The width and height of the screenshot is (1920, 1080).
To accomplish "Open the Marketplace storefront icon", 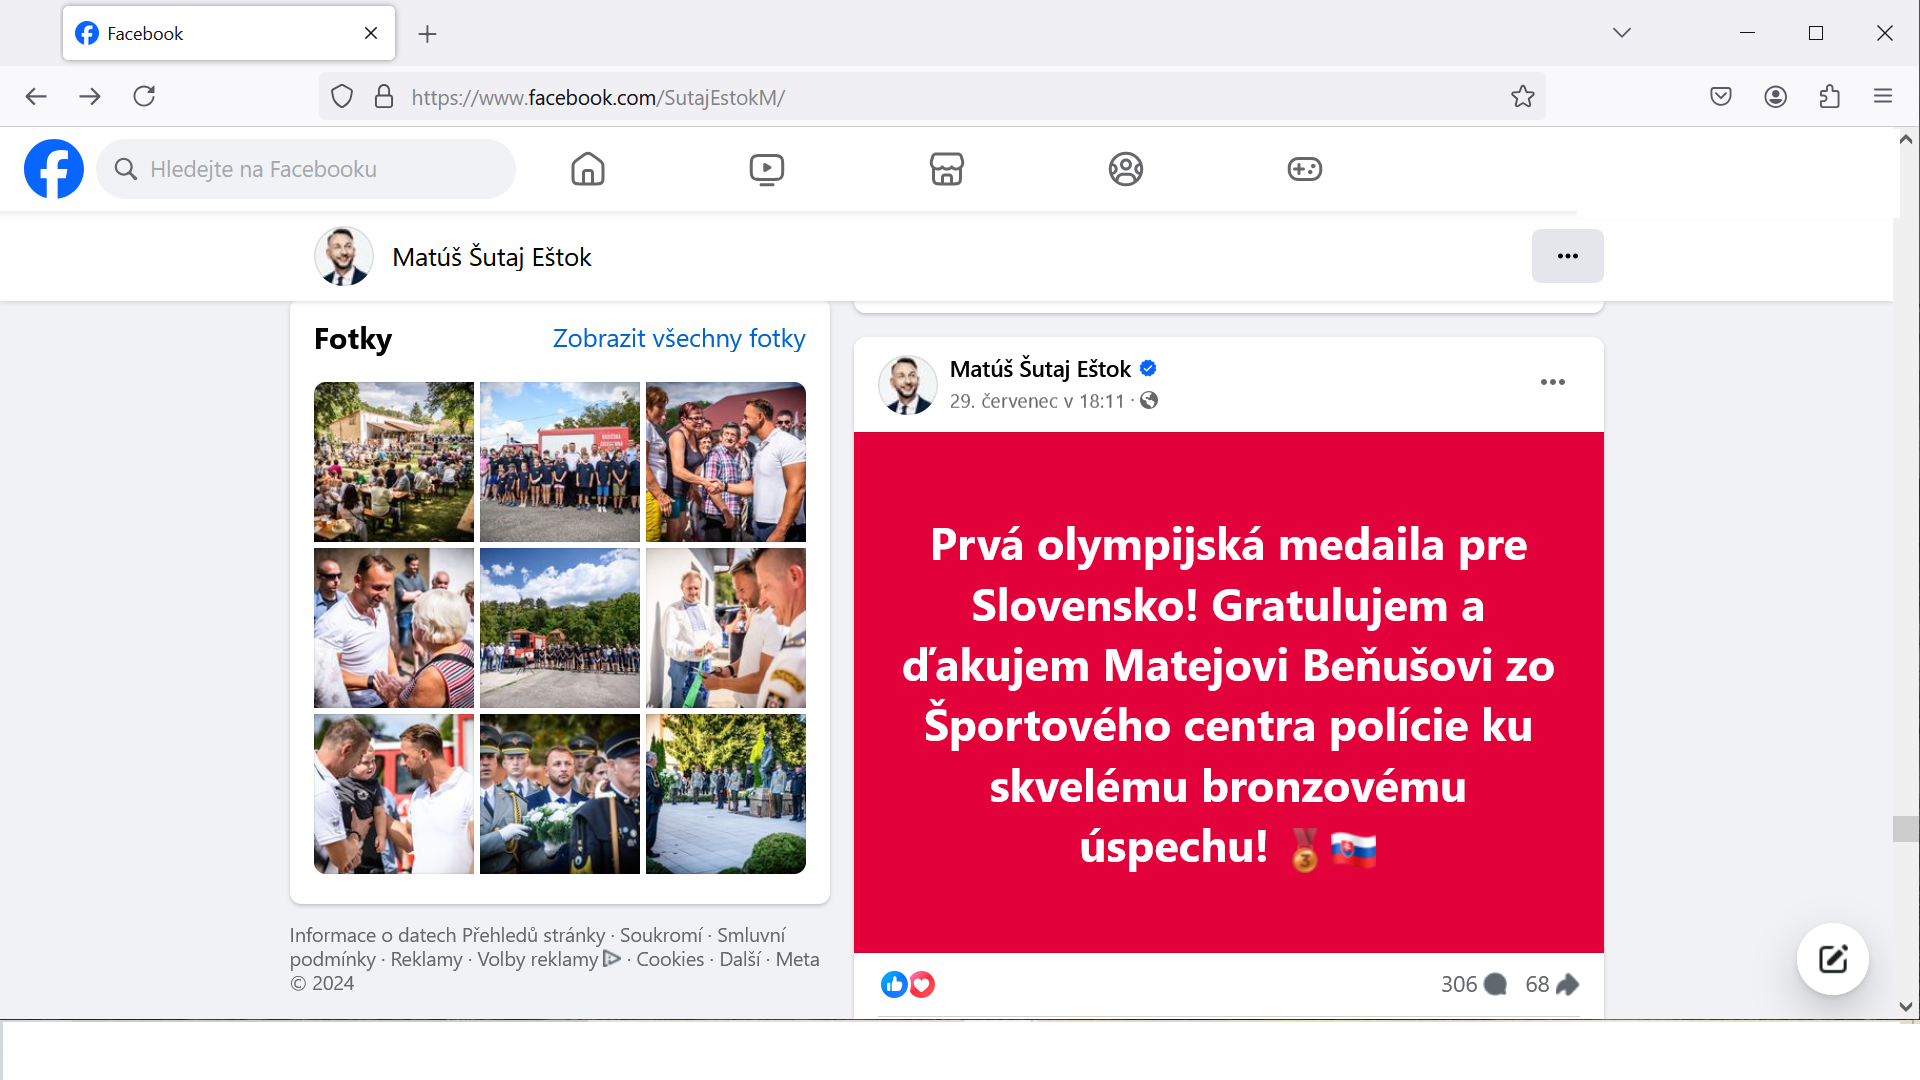I will [x=947, y=169].
